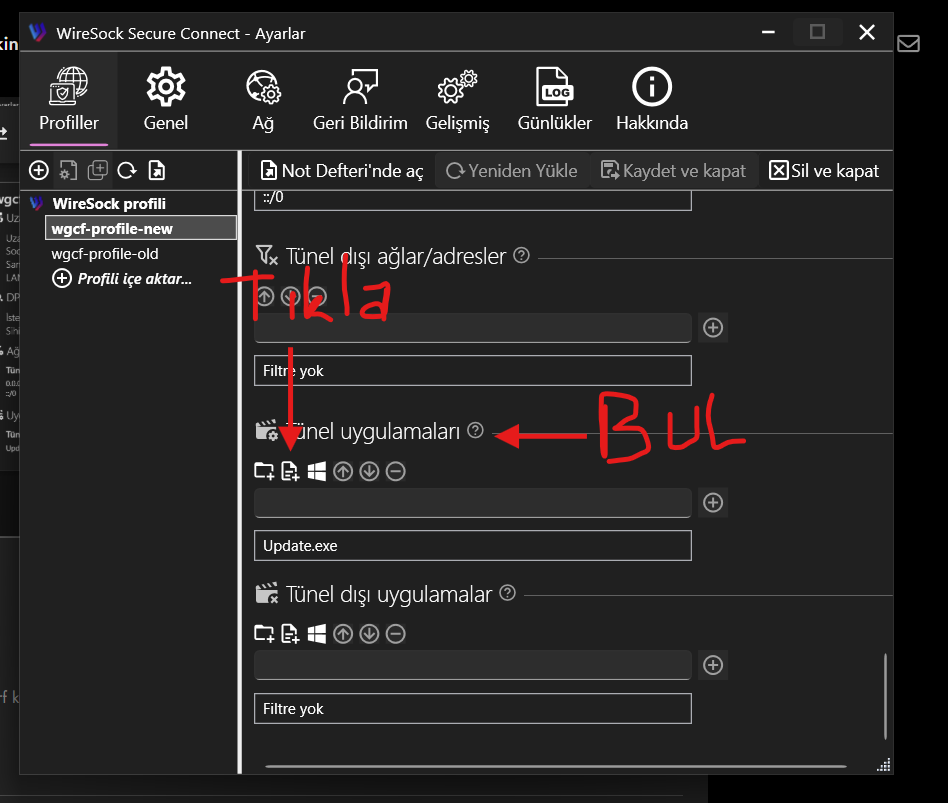Move up entry in Tünel dışı uygulamalar
The width and height of the screenshot is (948, 803).
[343, 634]
